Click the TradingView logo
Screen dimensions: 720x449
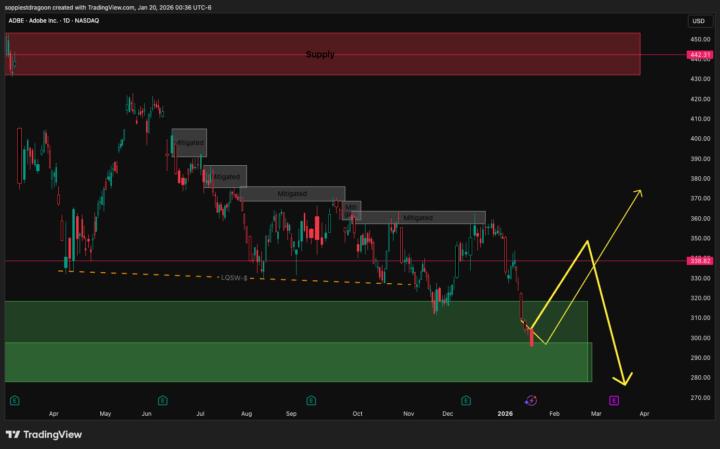coord(44,434)
